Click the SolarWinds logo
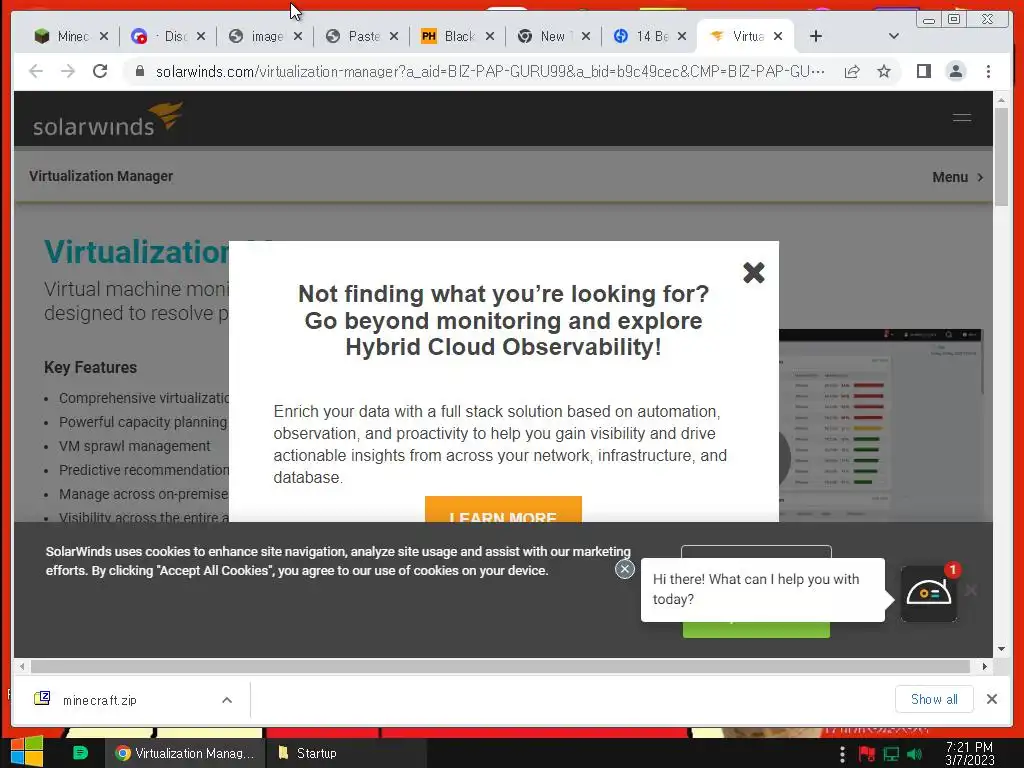The height and width of the screenshot is (768, 1024). click(x=108, y=119)
